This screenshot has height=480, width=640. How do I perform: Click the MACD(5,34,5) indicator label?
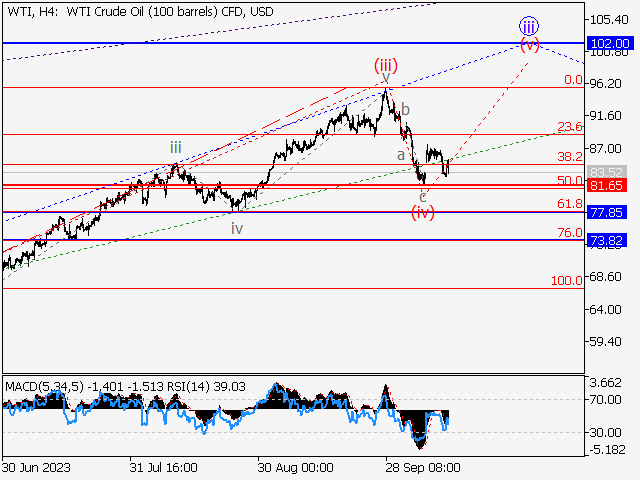pos(44,386)
